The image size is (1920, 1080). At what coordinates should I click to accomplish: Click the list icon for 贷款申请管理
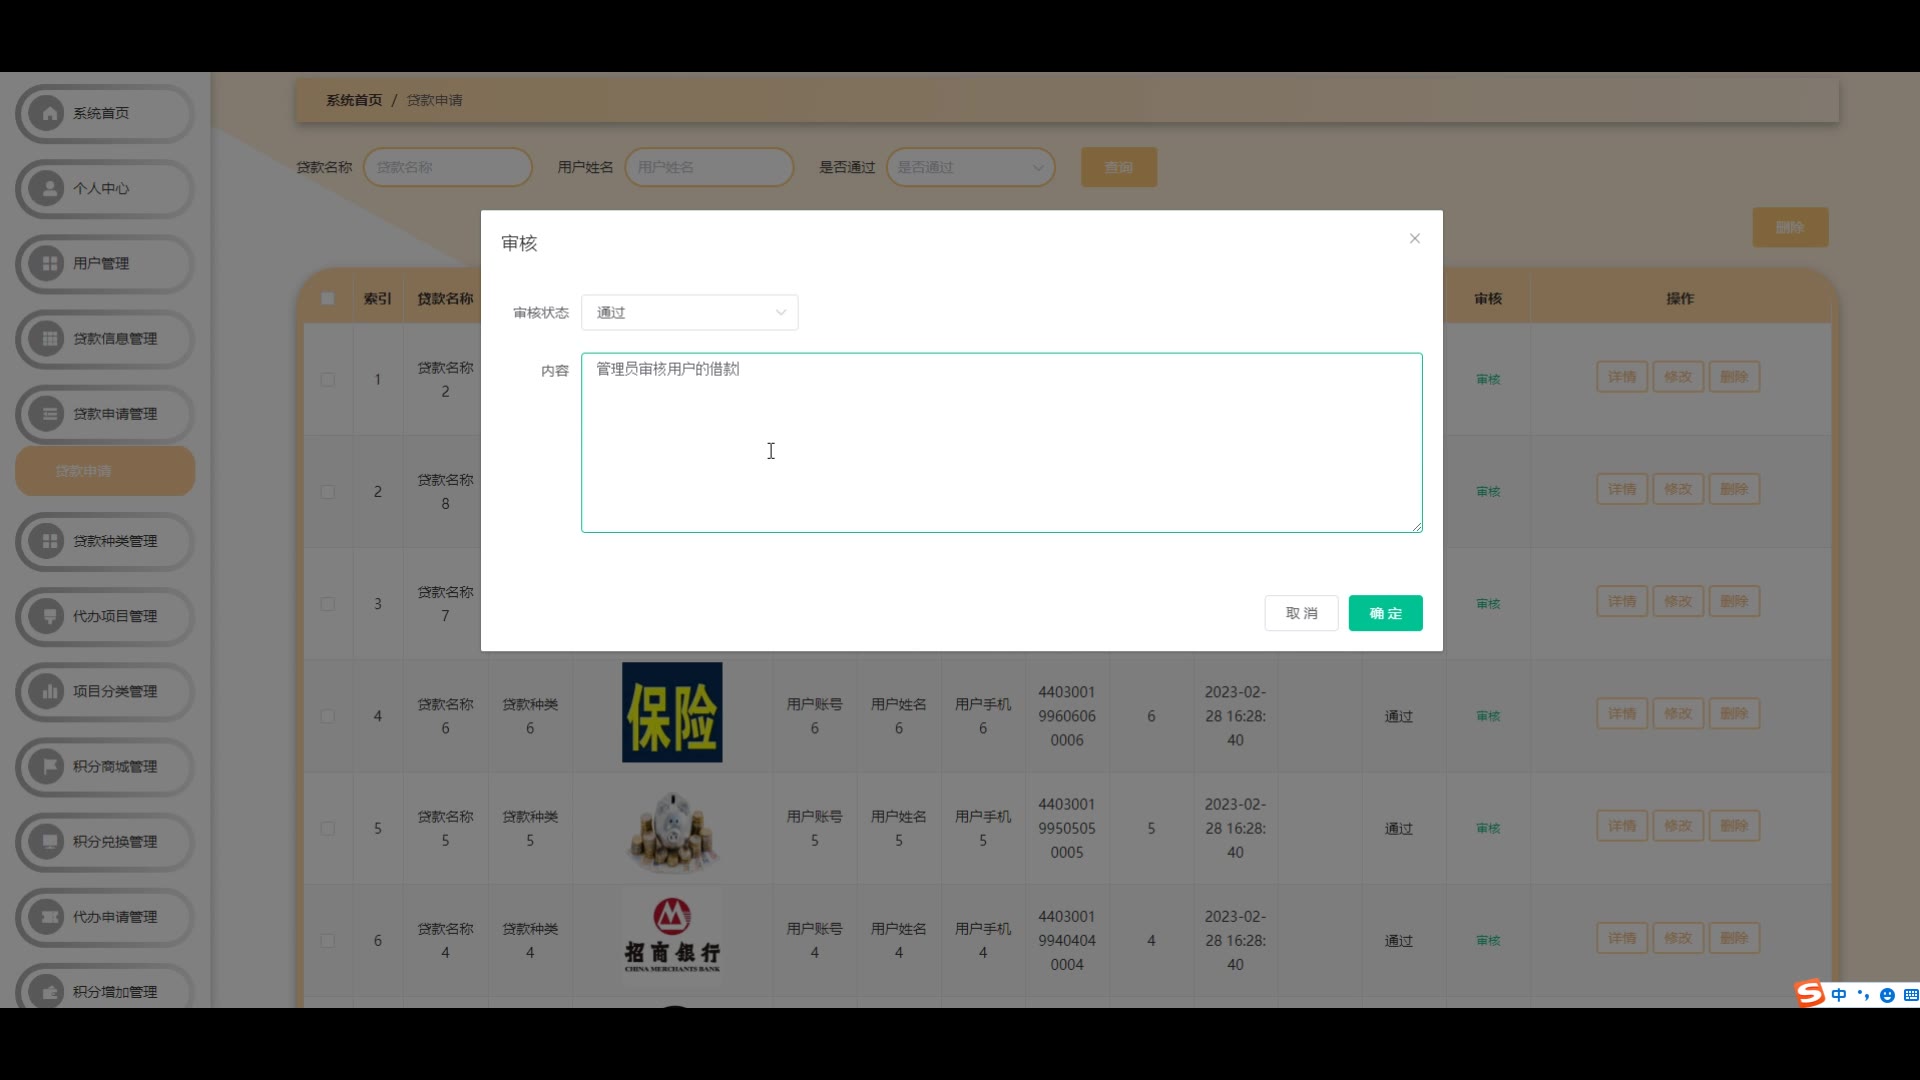tap(47, 413)
